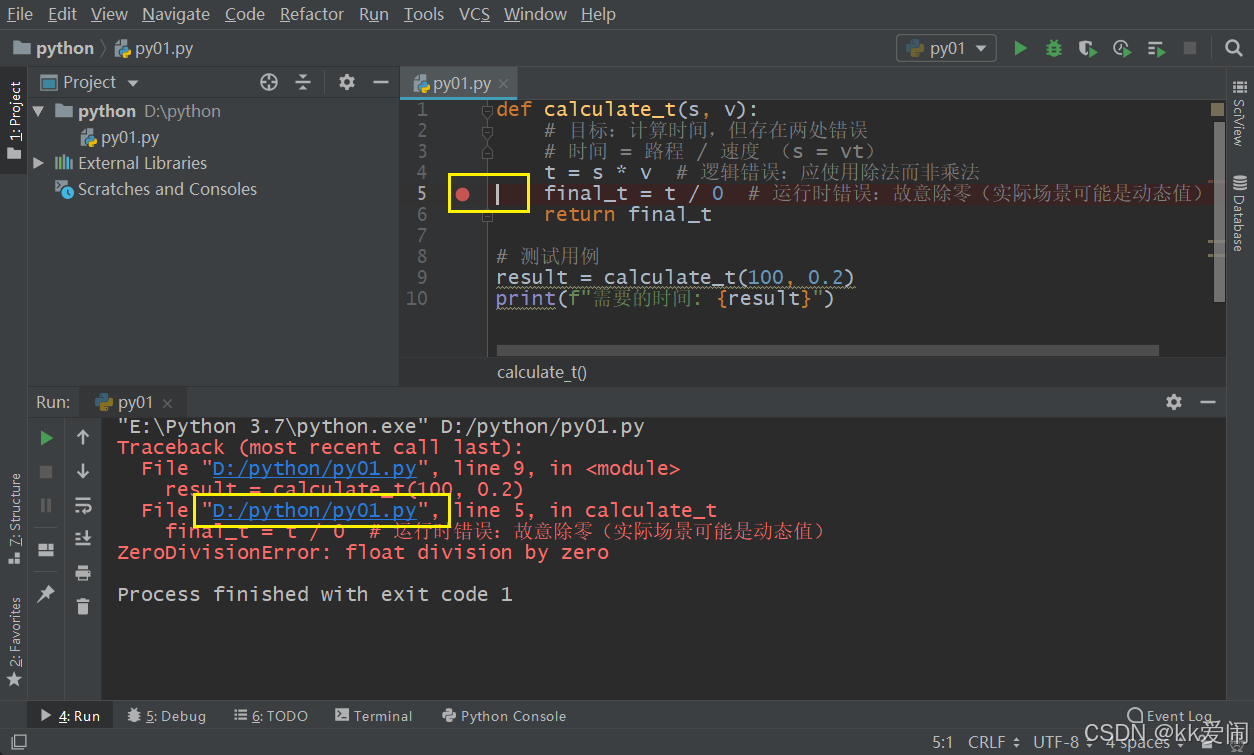Screen dimensions: 1254x755
Task: Expand External Libraries in the Project tree
Action: 38,162
